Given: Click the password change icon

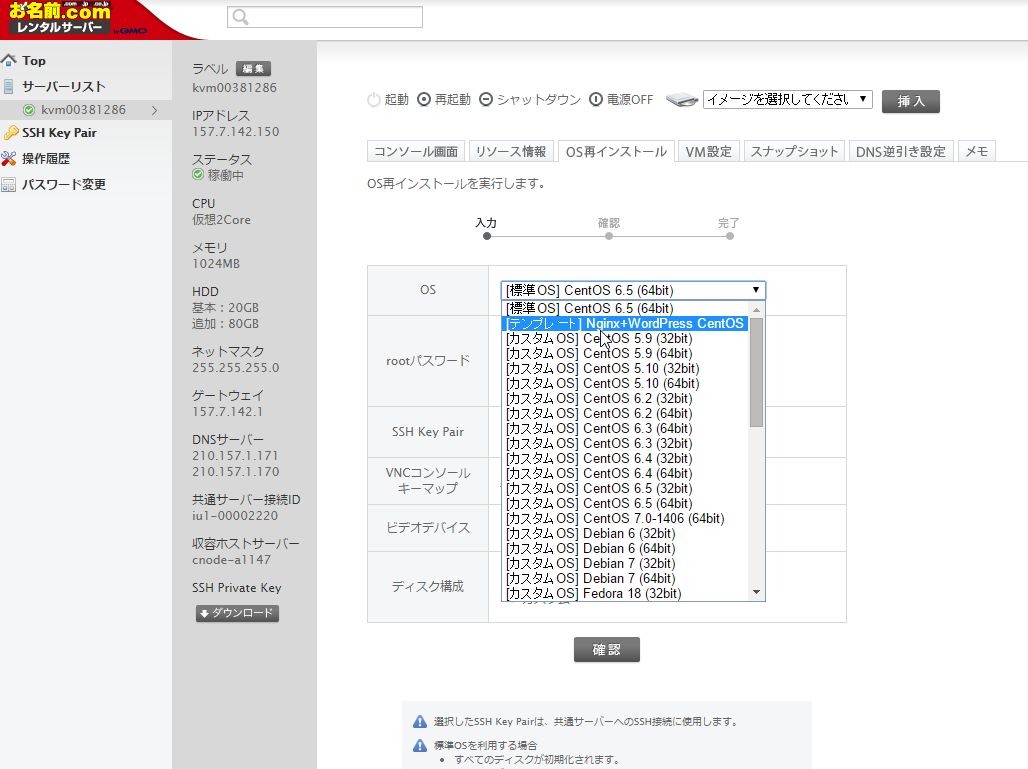Looking at the screenshot, I should tap(9, 185).
